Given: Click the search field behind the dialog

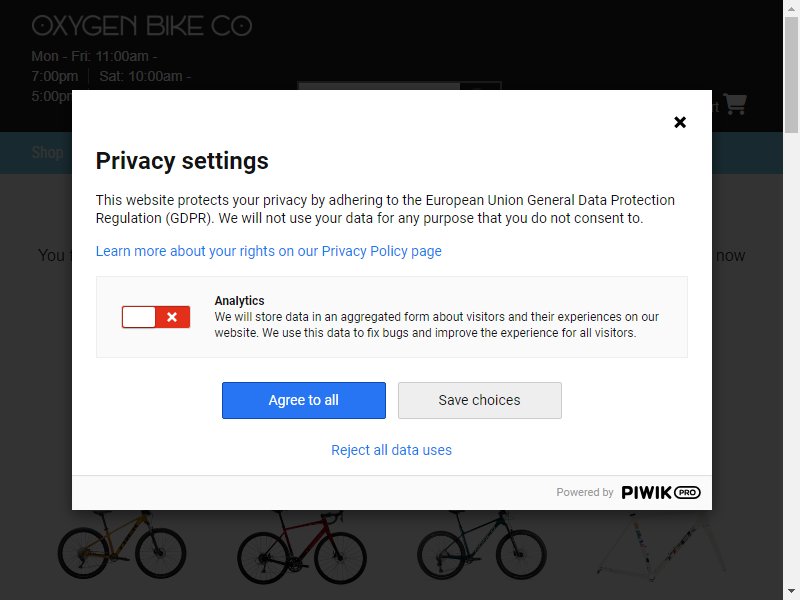Looking at the screenshot, I should click(379, 86).
